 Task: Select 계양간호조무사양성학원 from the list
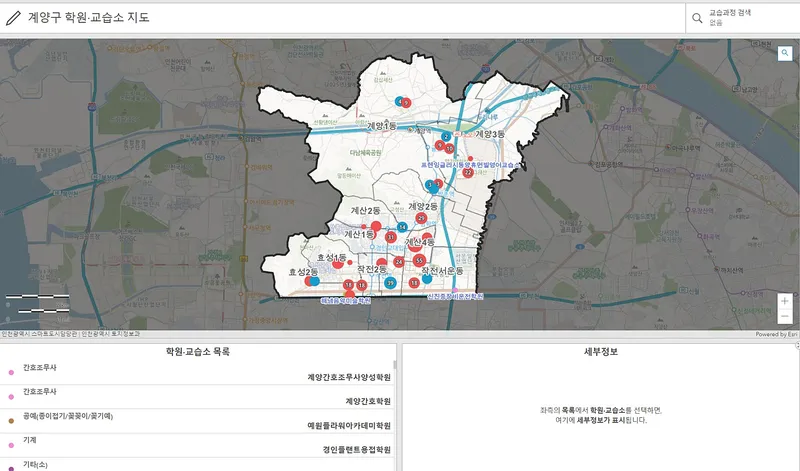pos(348,379)
